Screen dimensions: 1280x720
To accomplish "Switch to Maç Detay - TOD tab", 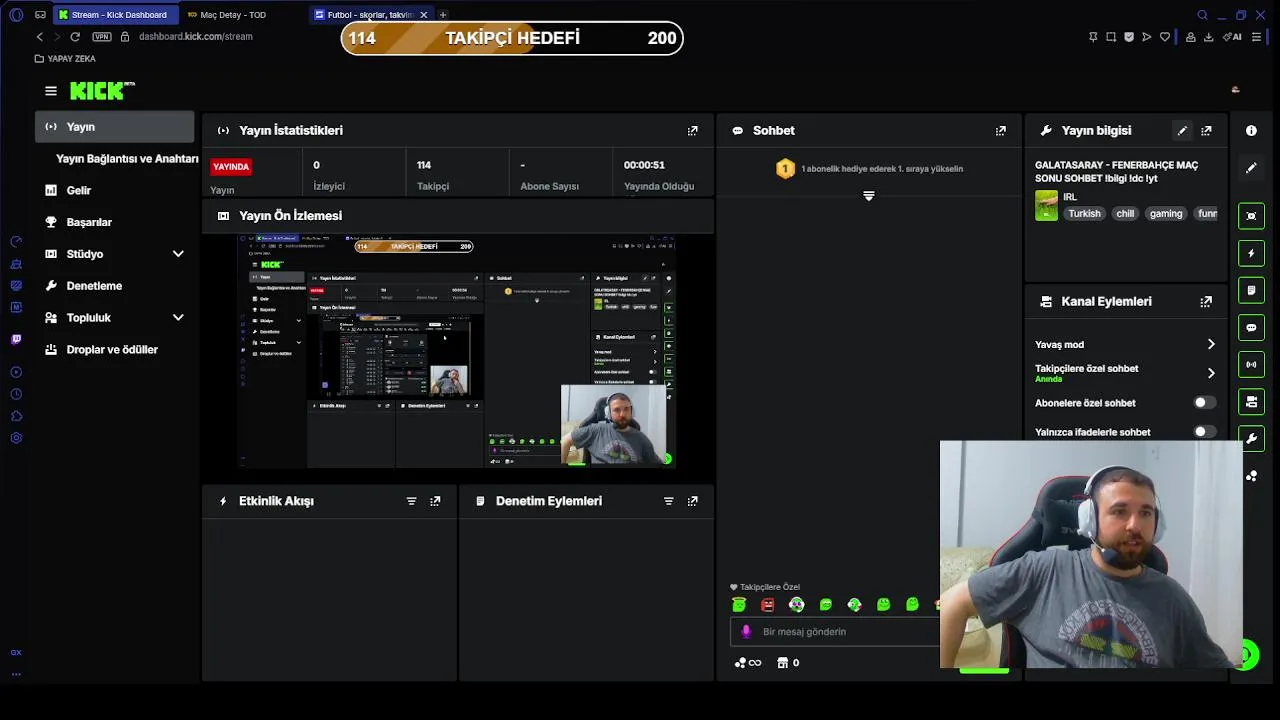I will click(232, 15).
